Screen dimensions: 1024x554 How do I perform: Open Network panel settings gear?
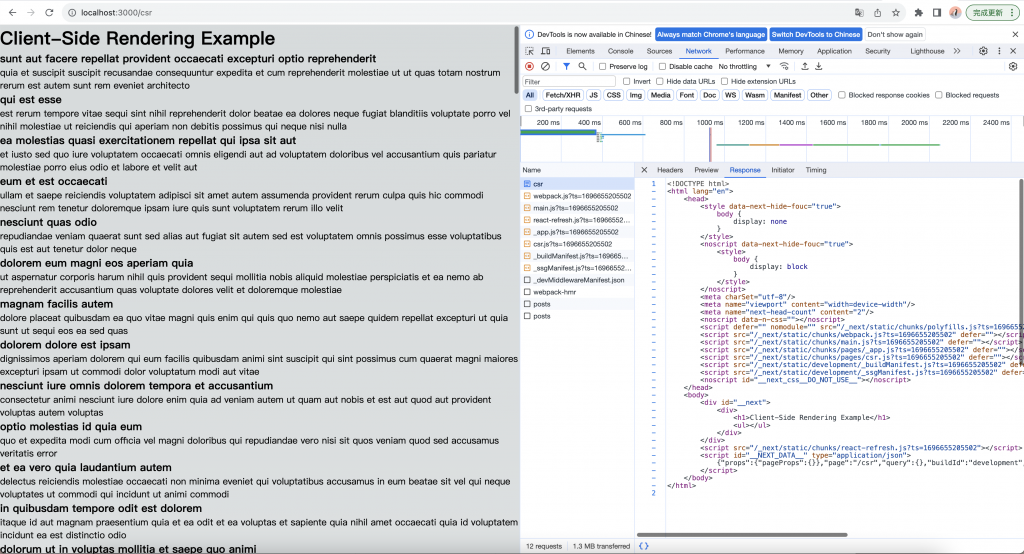click(1013, 66)
